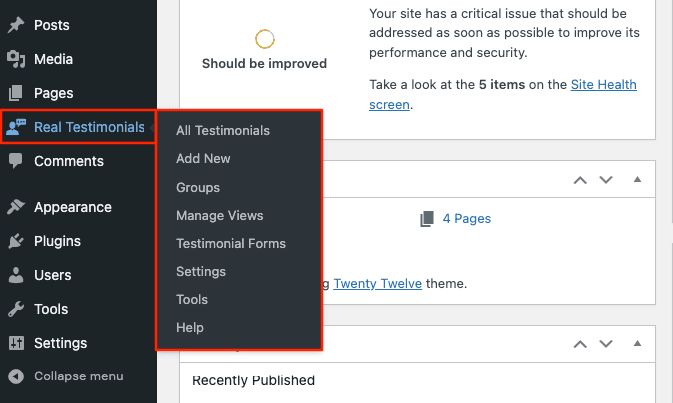Viewport: 673px width, 403px height.
Task: Select Settings in Real Testimonials submenu
Action: tap(201, 272)
